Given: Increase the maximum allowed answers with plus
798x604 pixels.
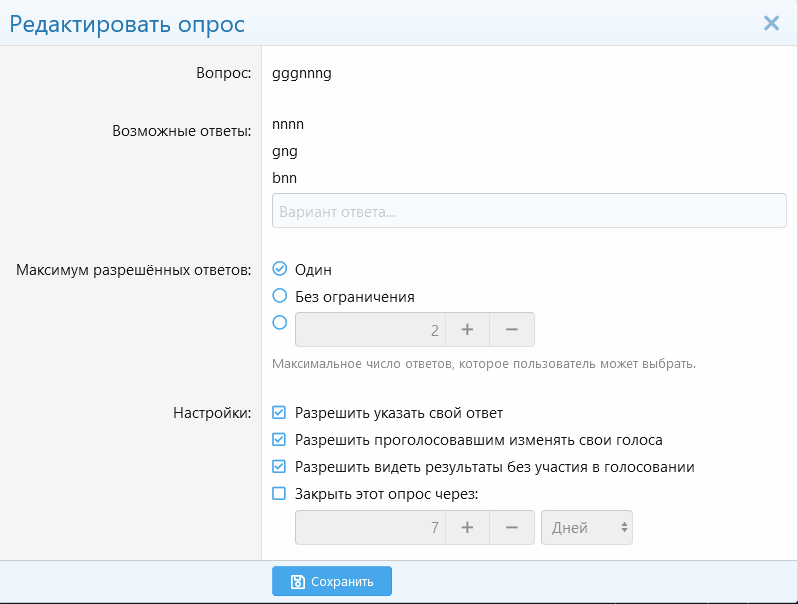Looking at the screenshot, I should tap(467, 329).
